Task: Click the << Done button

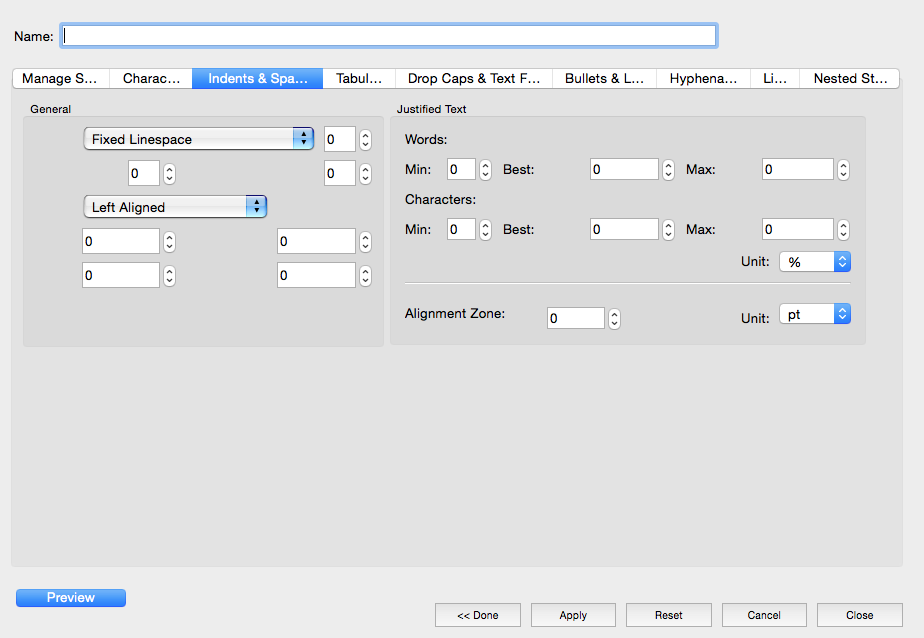Action: (x=477, y=615)
